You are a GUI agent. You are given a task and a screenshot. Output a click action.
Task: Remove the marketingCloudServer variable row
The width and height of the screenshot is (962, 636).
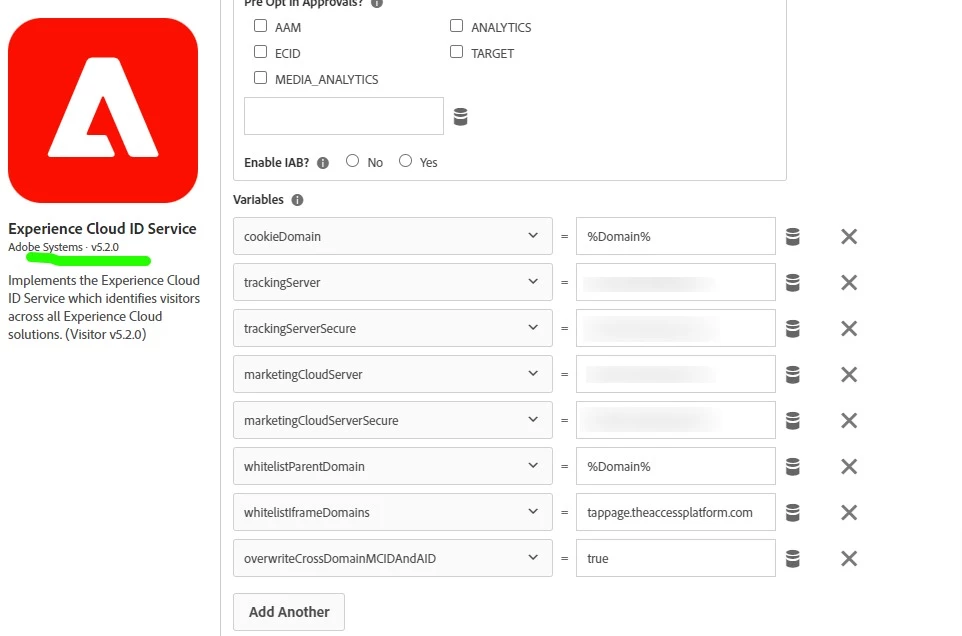click(849, 375)
